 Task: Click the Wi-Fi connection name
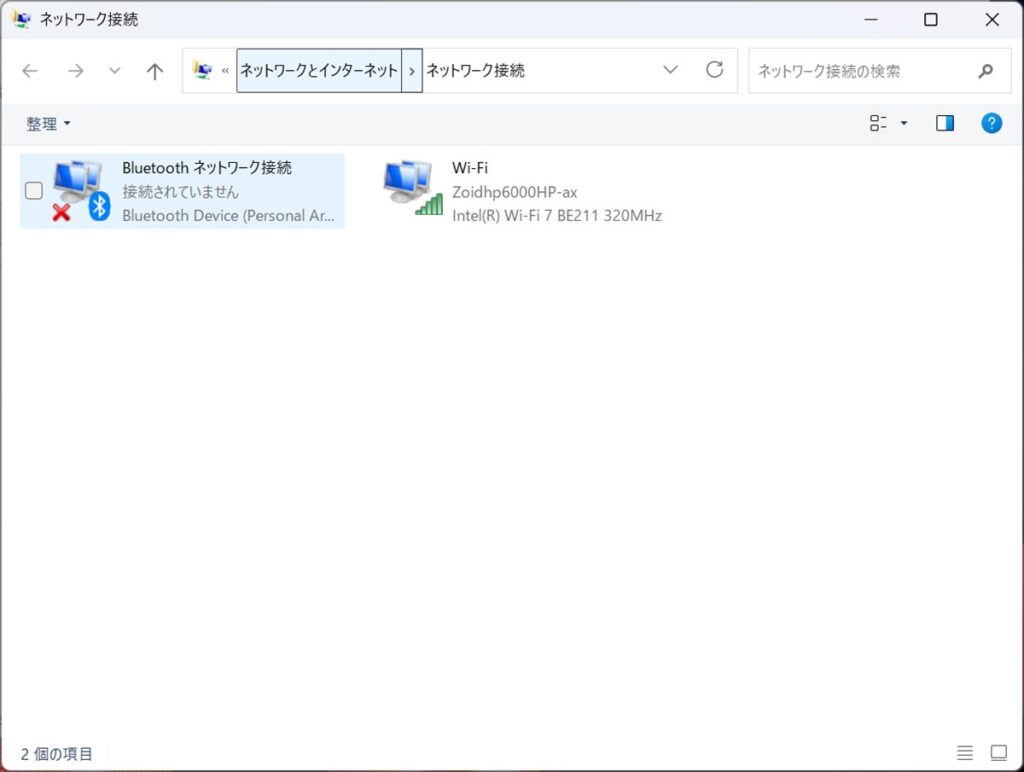[x=470, y=168]
